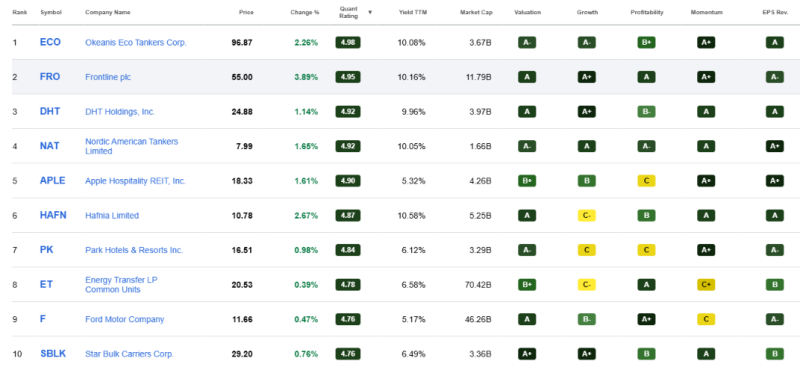Open the ET ticker symbol link
This screenshot has height=367, width=800.
(x=46, y=285)
